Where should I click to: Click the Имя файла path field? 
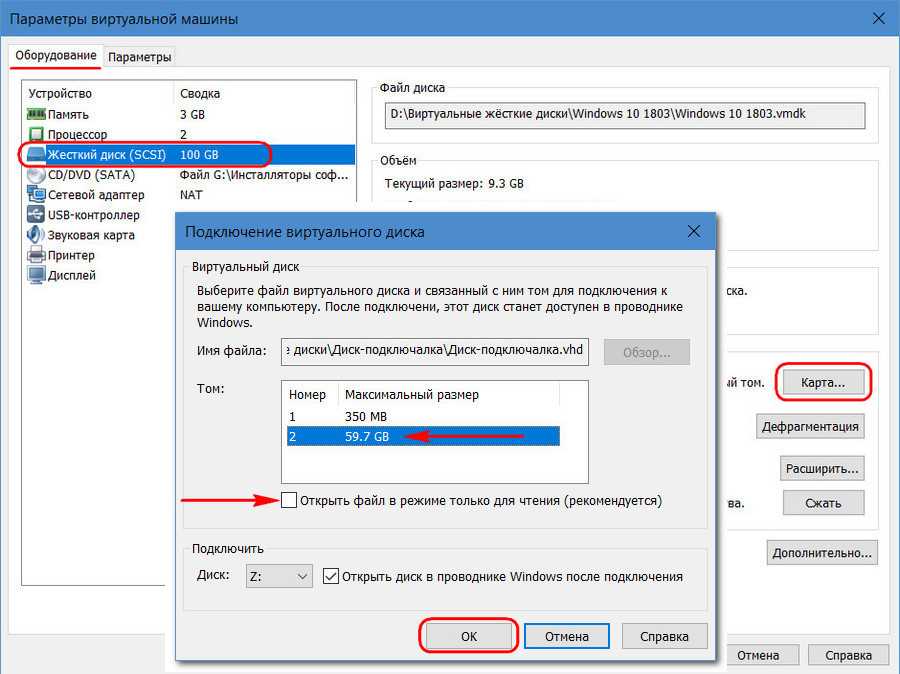pos(435,351)
